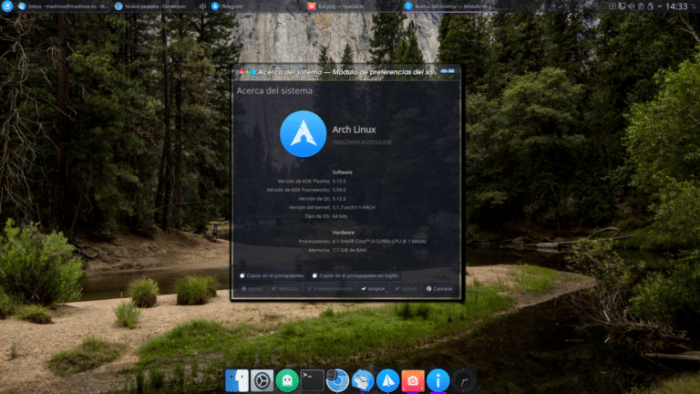Click the Acerca del sistema heading

coord(274,91)
